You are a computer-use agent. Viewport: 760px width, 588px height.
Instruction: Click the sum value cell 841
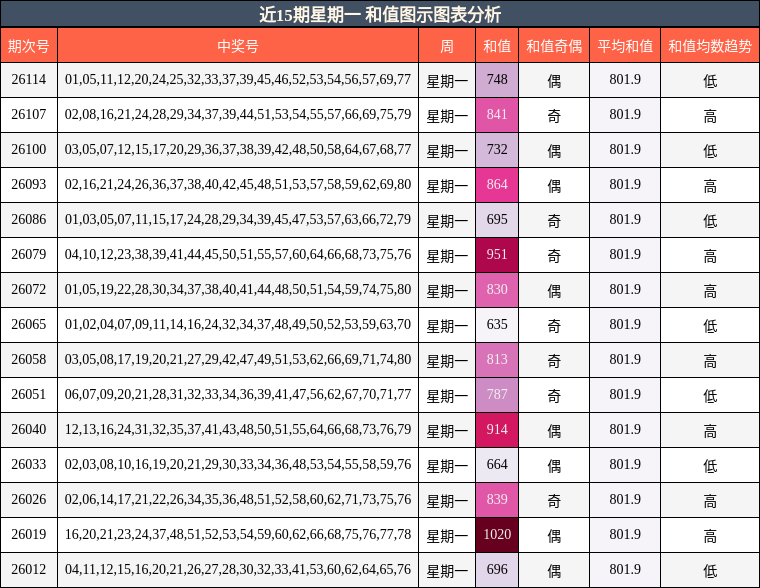[497, 115]
